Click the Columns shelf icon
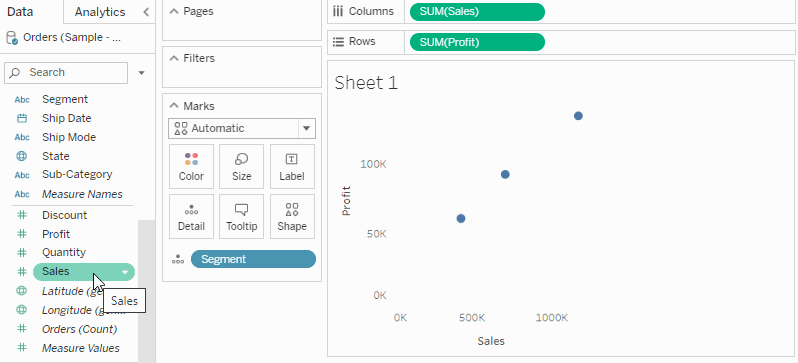This screenshot has width=798, height=363. pyautogui.click(x=338, y=11)
